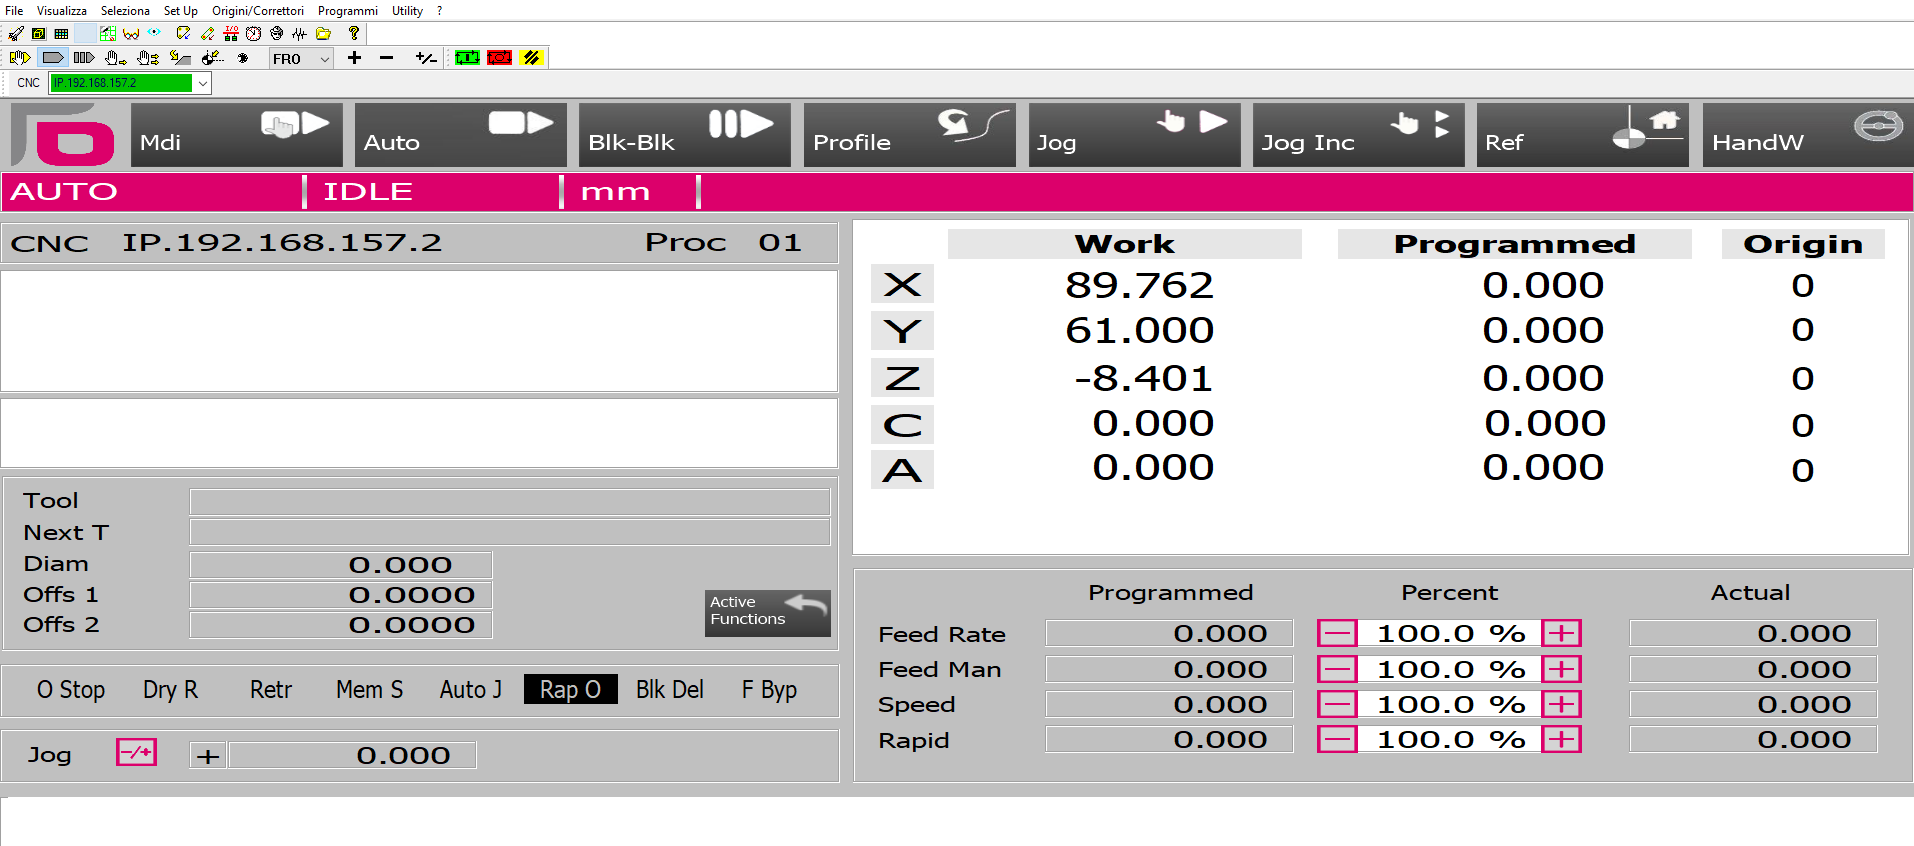This screenshot has height=846, width=1914.
Task: Toggle the pink Jog sign button
Action: click(x=137, y=752)
